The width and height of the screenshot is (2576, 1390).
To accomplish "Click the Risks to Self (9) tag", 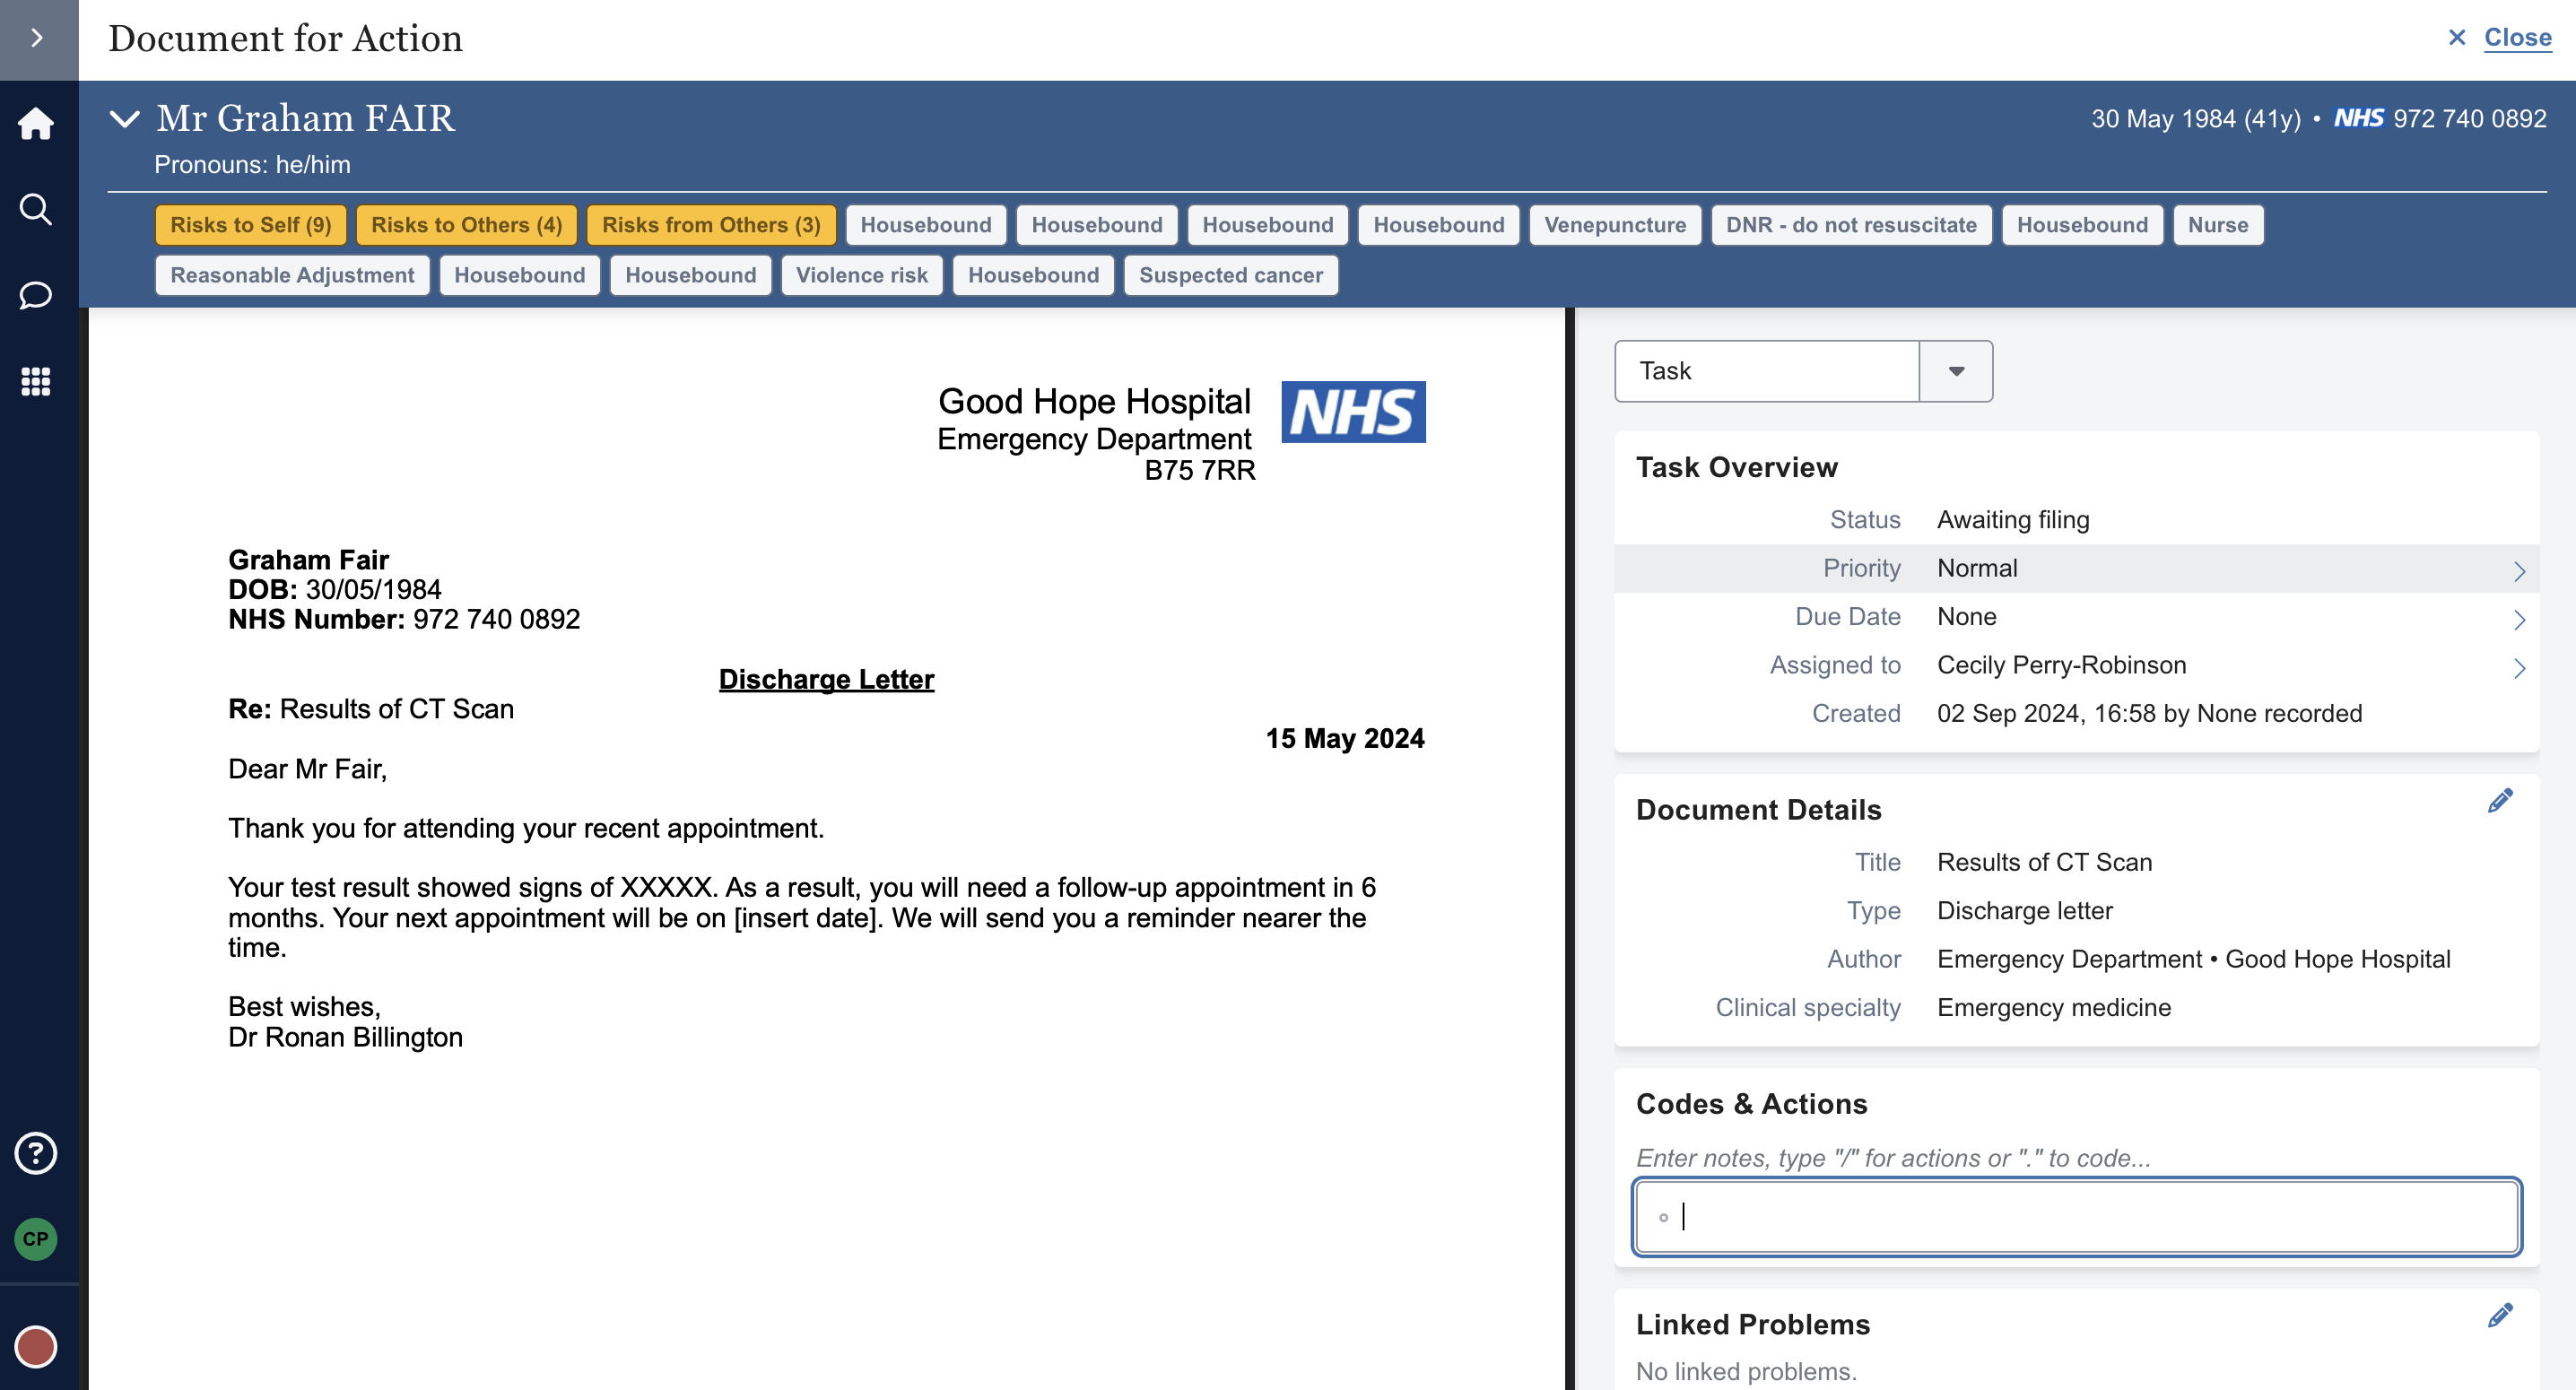I will point(250,225).
